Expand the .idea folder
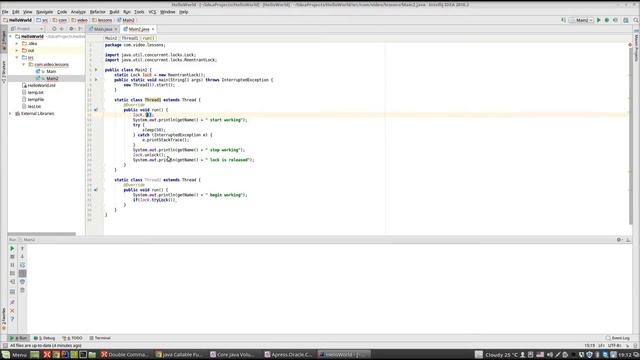The height and width of the screenshot is (360, 640). pyautogui.click(x=17, y=43)
